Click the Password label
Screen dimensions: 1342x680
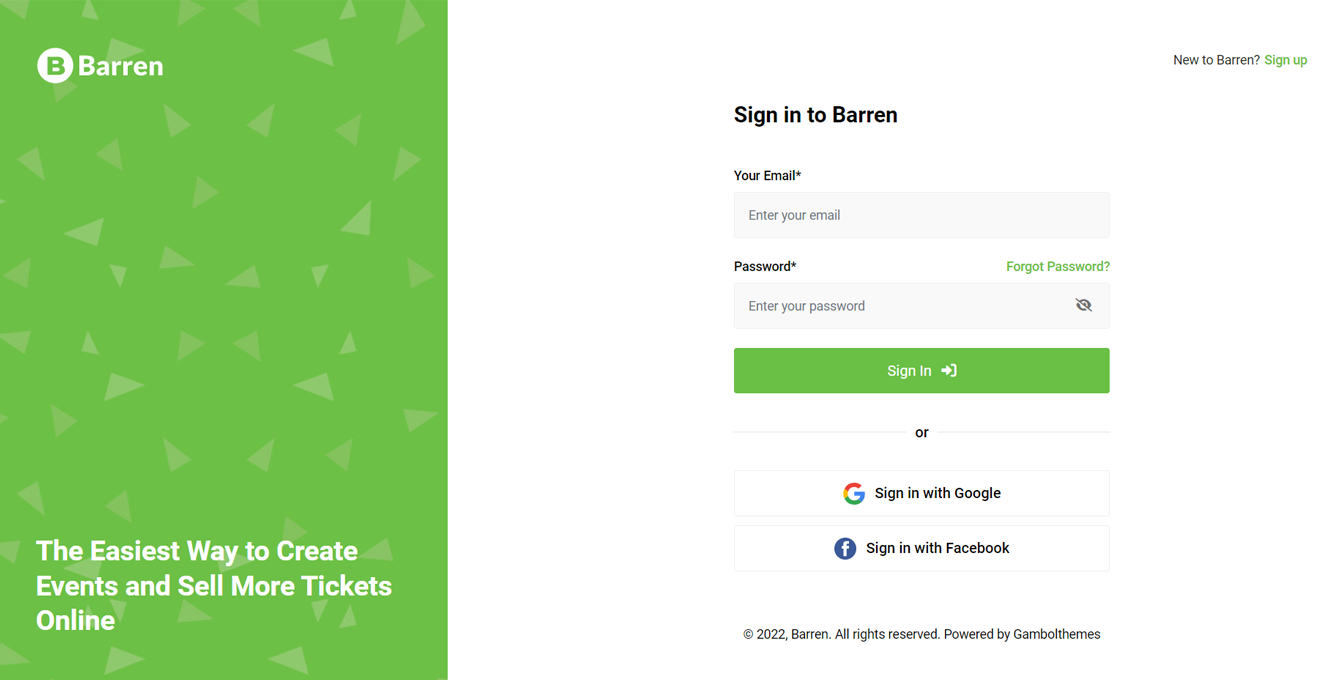pos(765,267)
